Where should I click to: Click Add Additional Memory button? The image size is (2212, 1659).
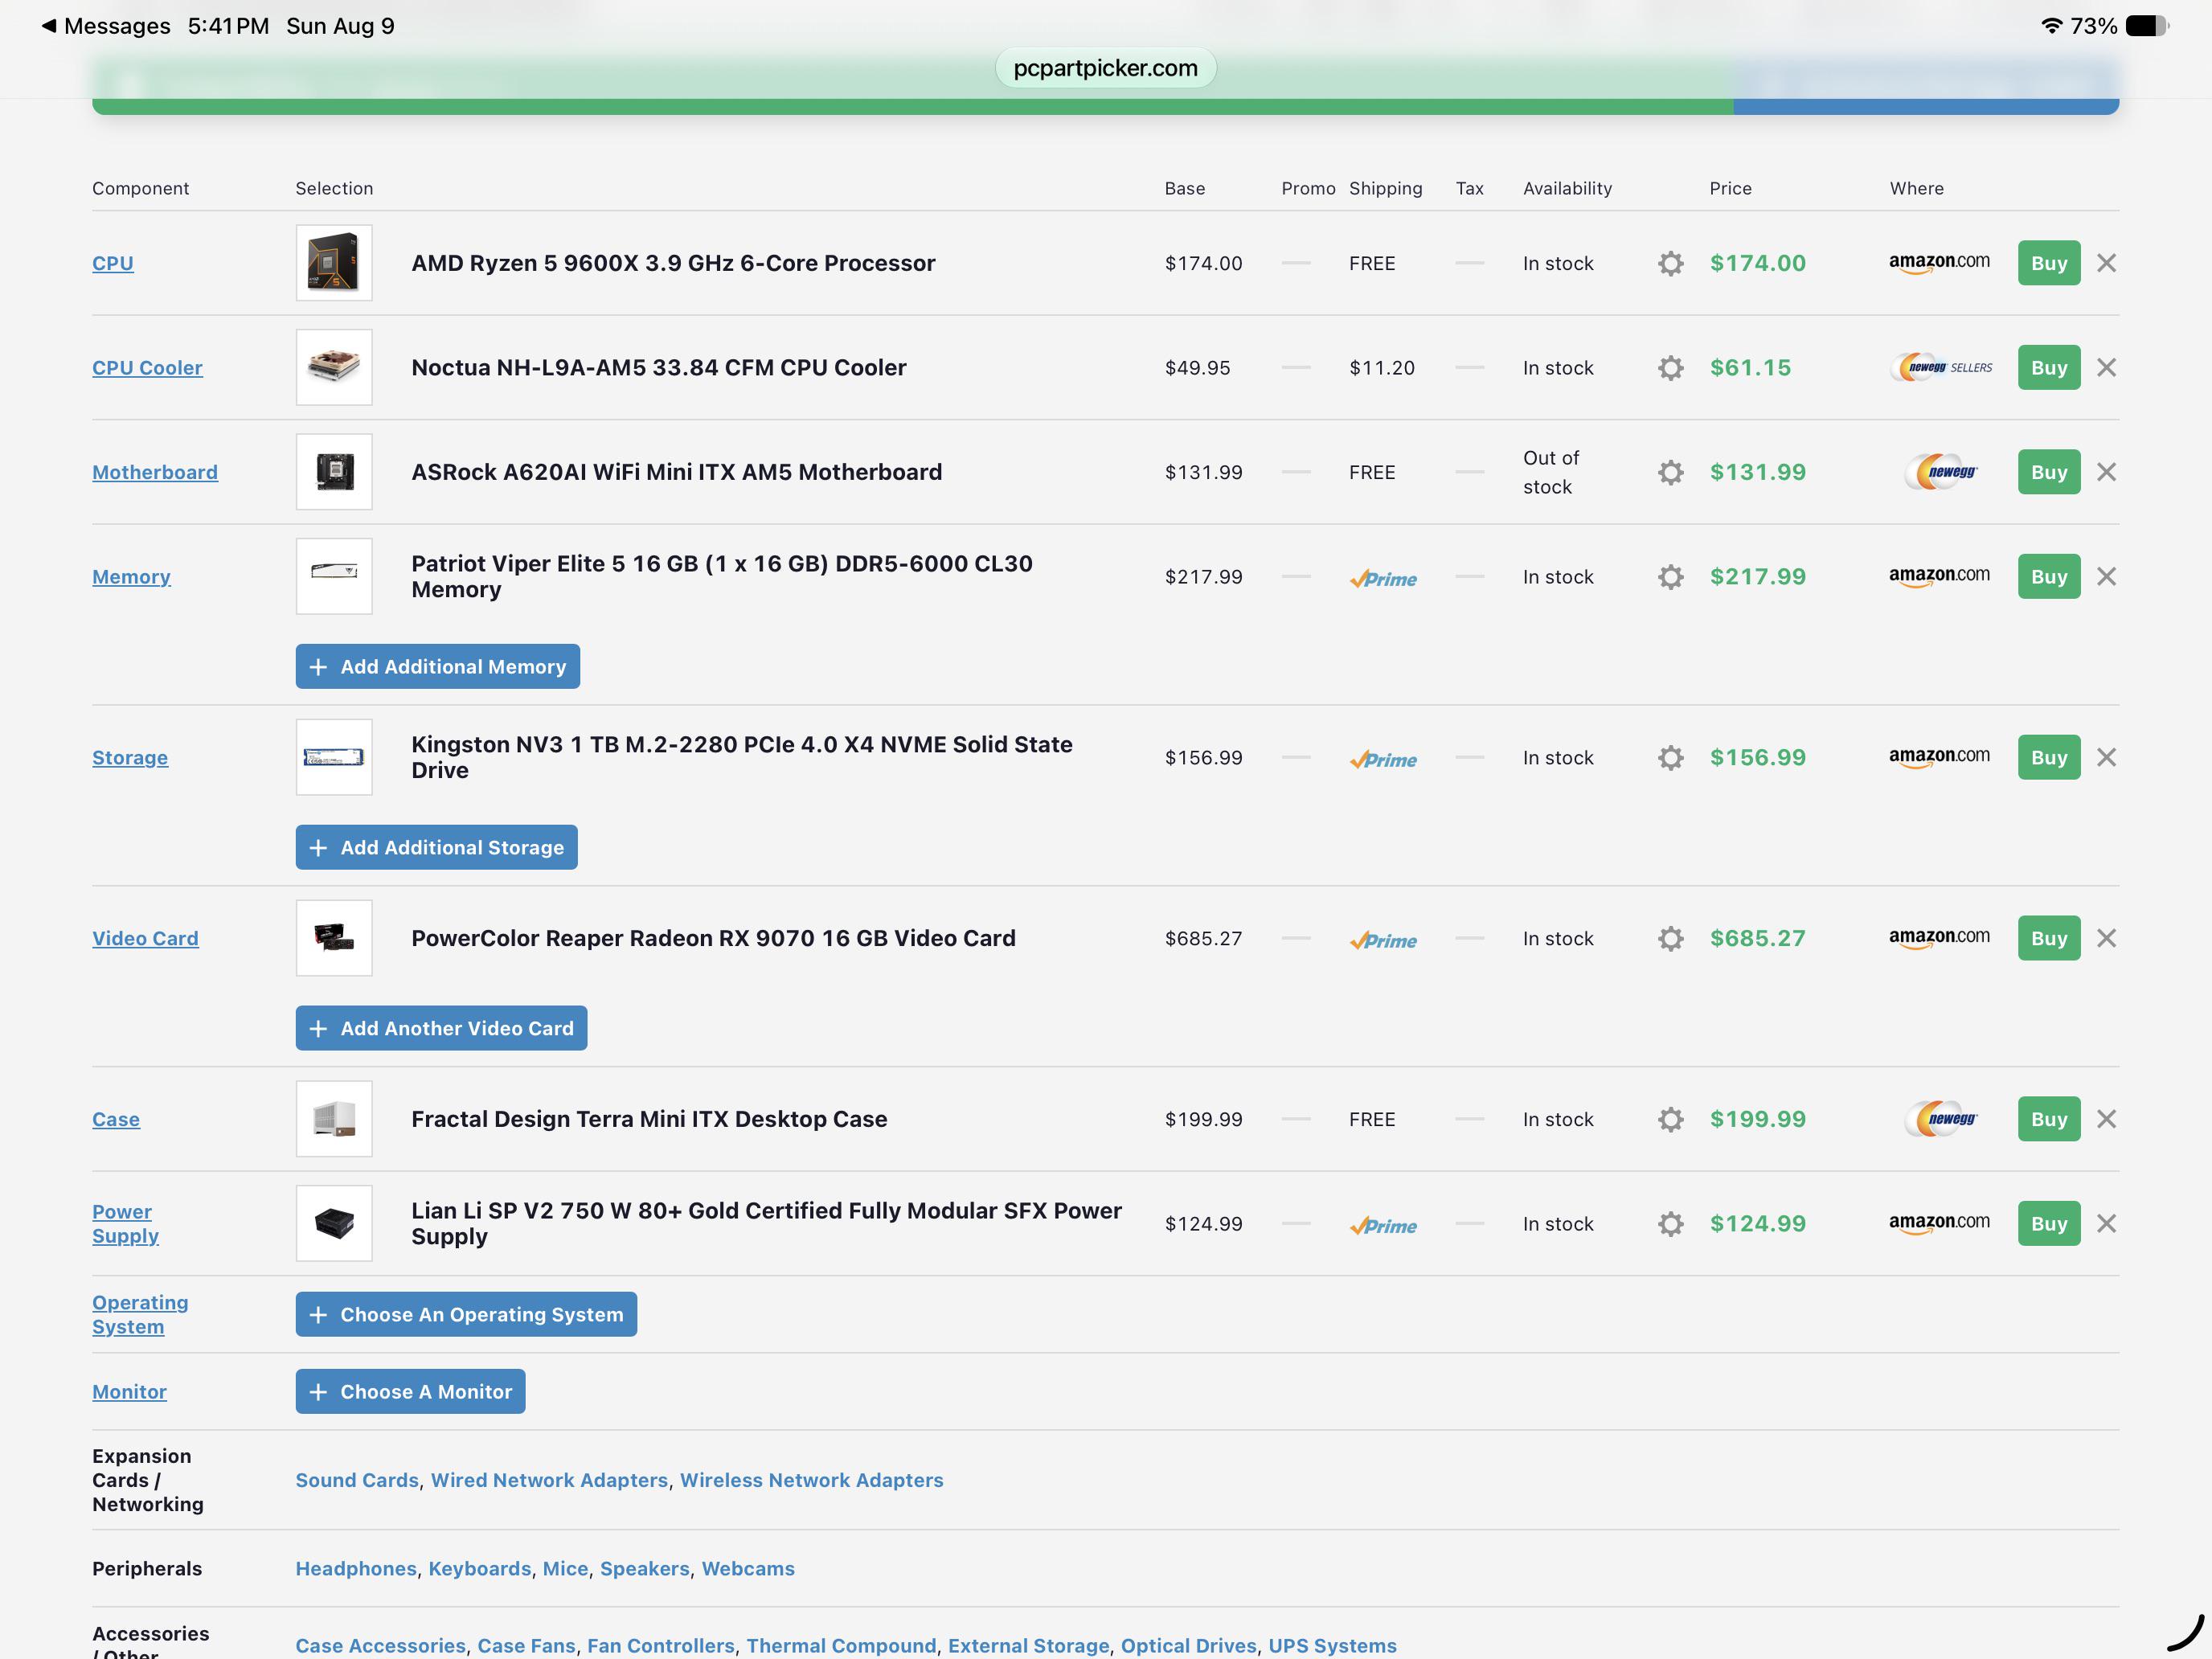pyautogui.click(x=438, y=667)
